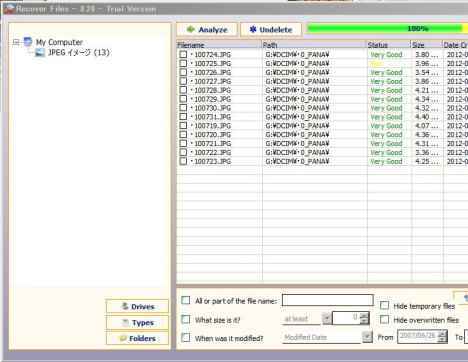Select the 100723.JPG file row

322,161
